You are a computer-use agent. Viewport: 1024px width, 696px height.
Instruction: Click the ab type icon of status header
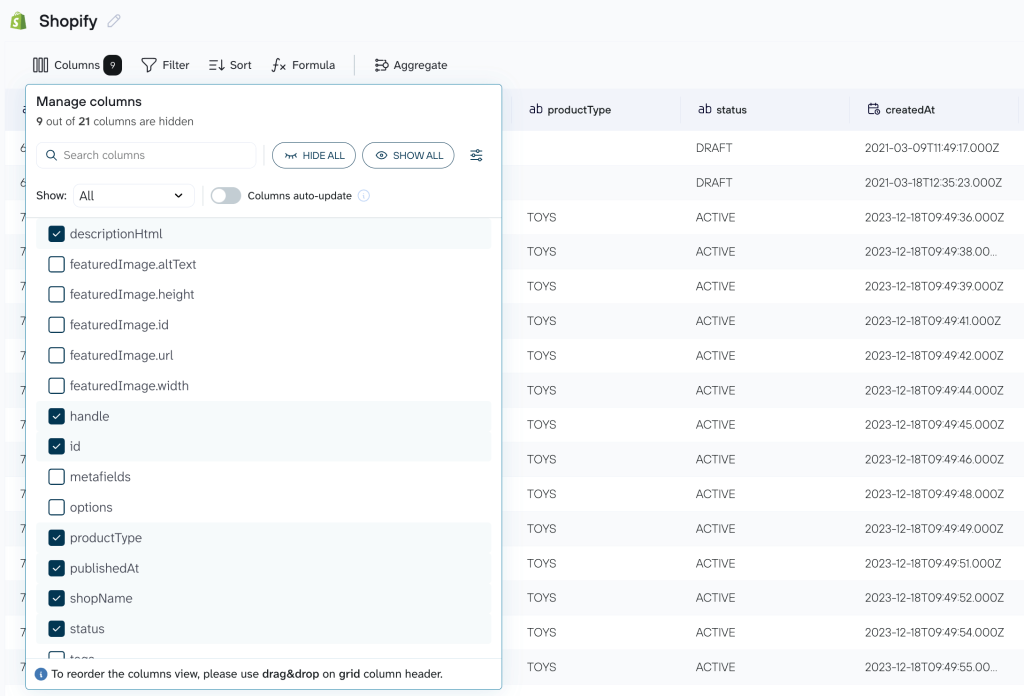tap(705, 109)
